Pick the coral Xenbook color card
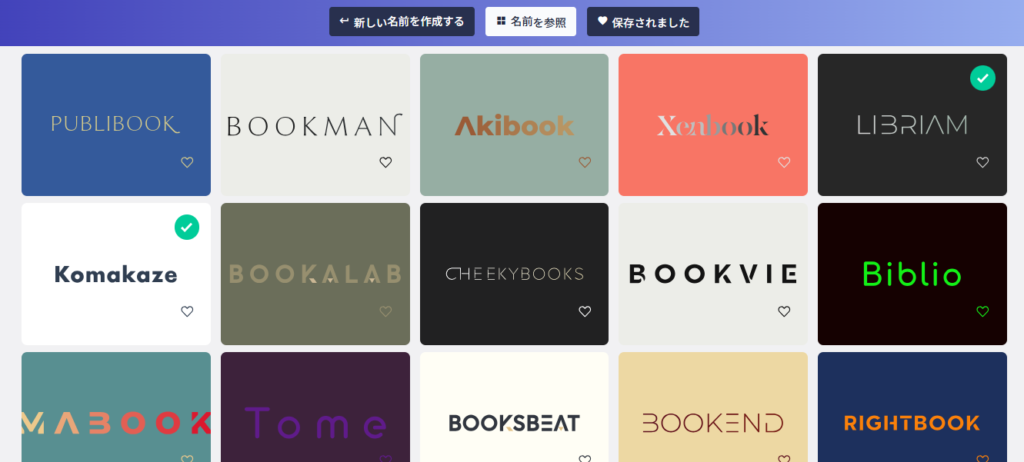This screenshot has width=1024, height=462. (713, 125)
